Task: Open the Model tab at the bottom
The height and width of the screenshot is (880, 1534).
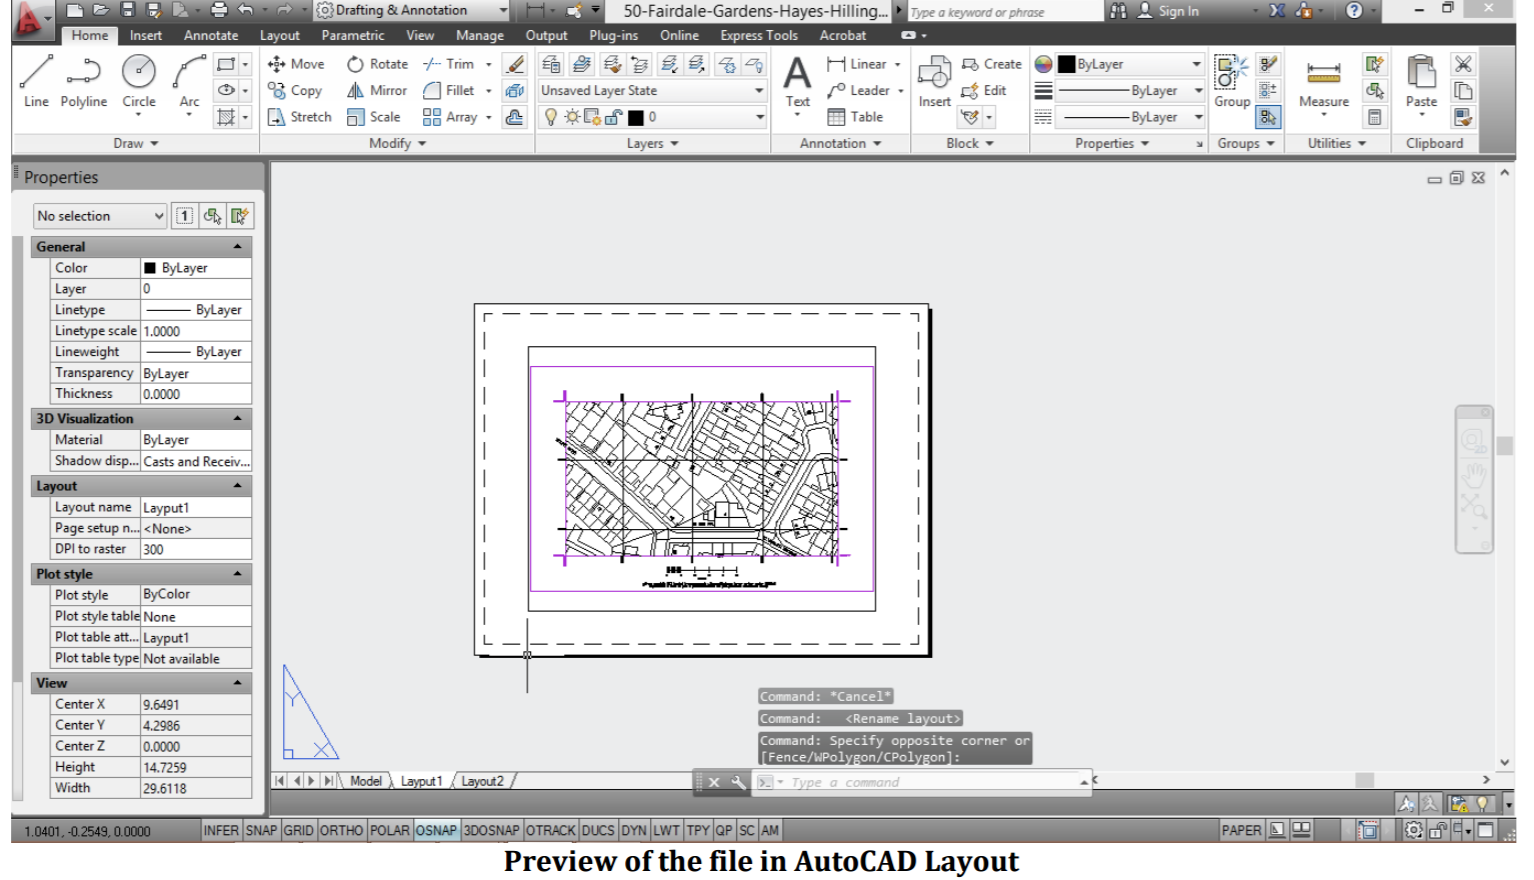Action: tap(366, 780)
